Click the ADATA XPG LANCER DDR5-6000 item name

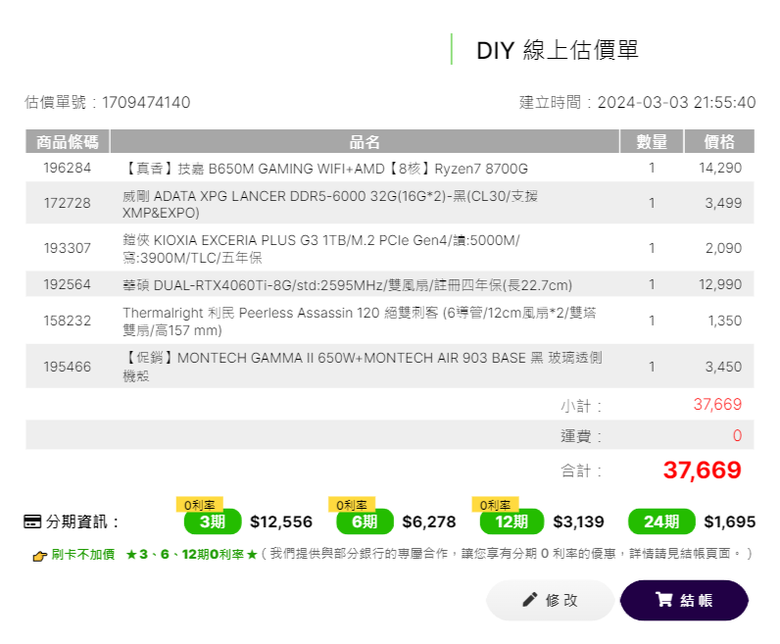[330, 204]
